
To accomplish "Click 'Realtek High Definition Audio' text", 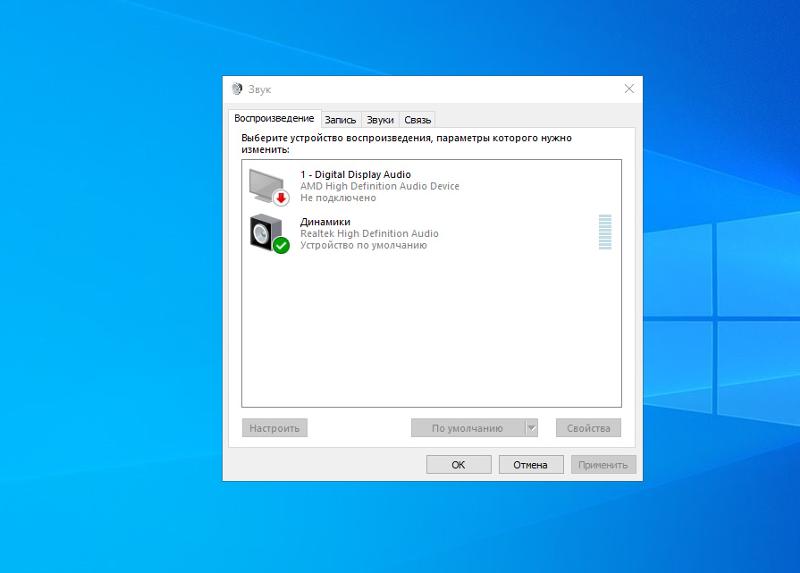I will pos(369,234).
